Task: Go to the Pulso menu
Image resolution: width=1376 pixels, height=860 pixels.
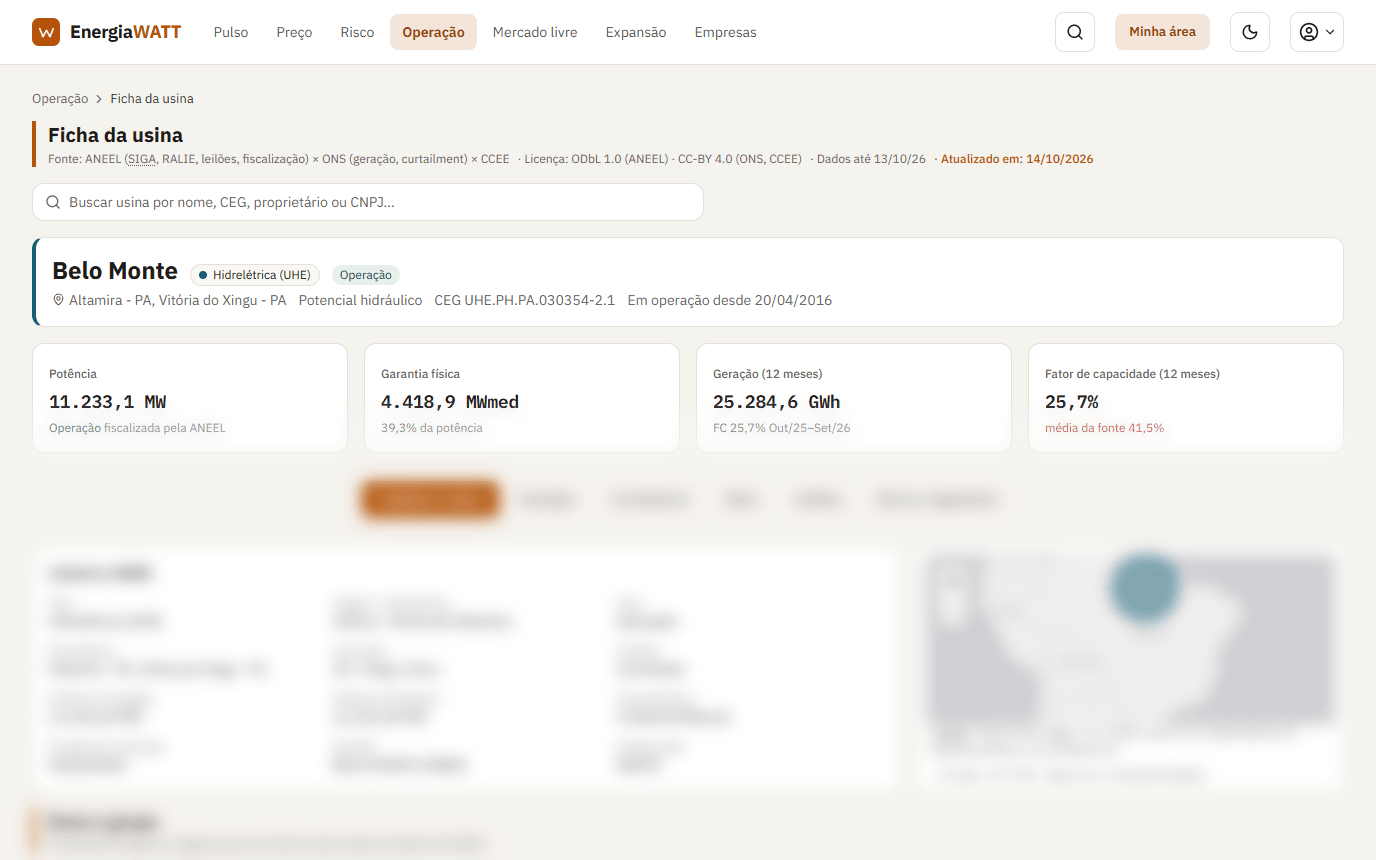Action: [231, 32]
